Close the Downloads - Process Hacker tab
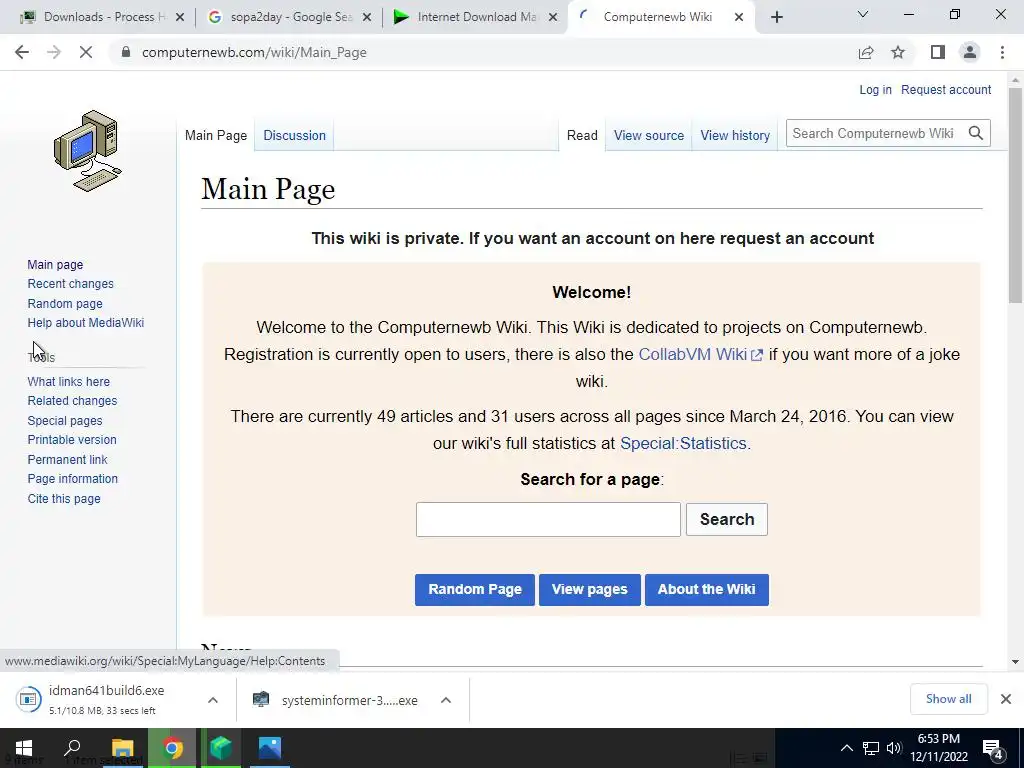This screenshot has height=768, width=1024. [180, 17]
